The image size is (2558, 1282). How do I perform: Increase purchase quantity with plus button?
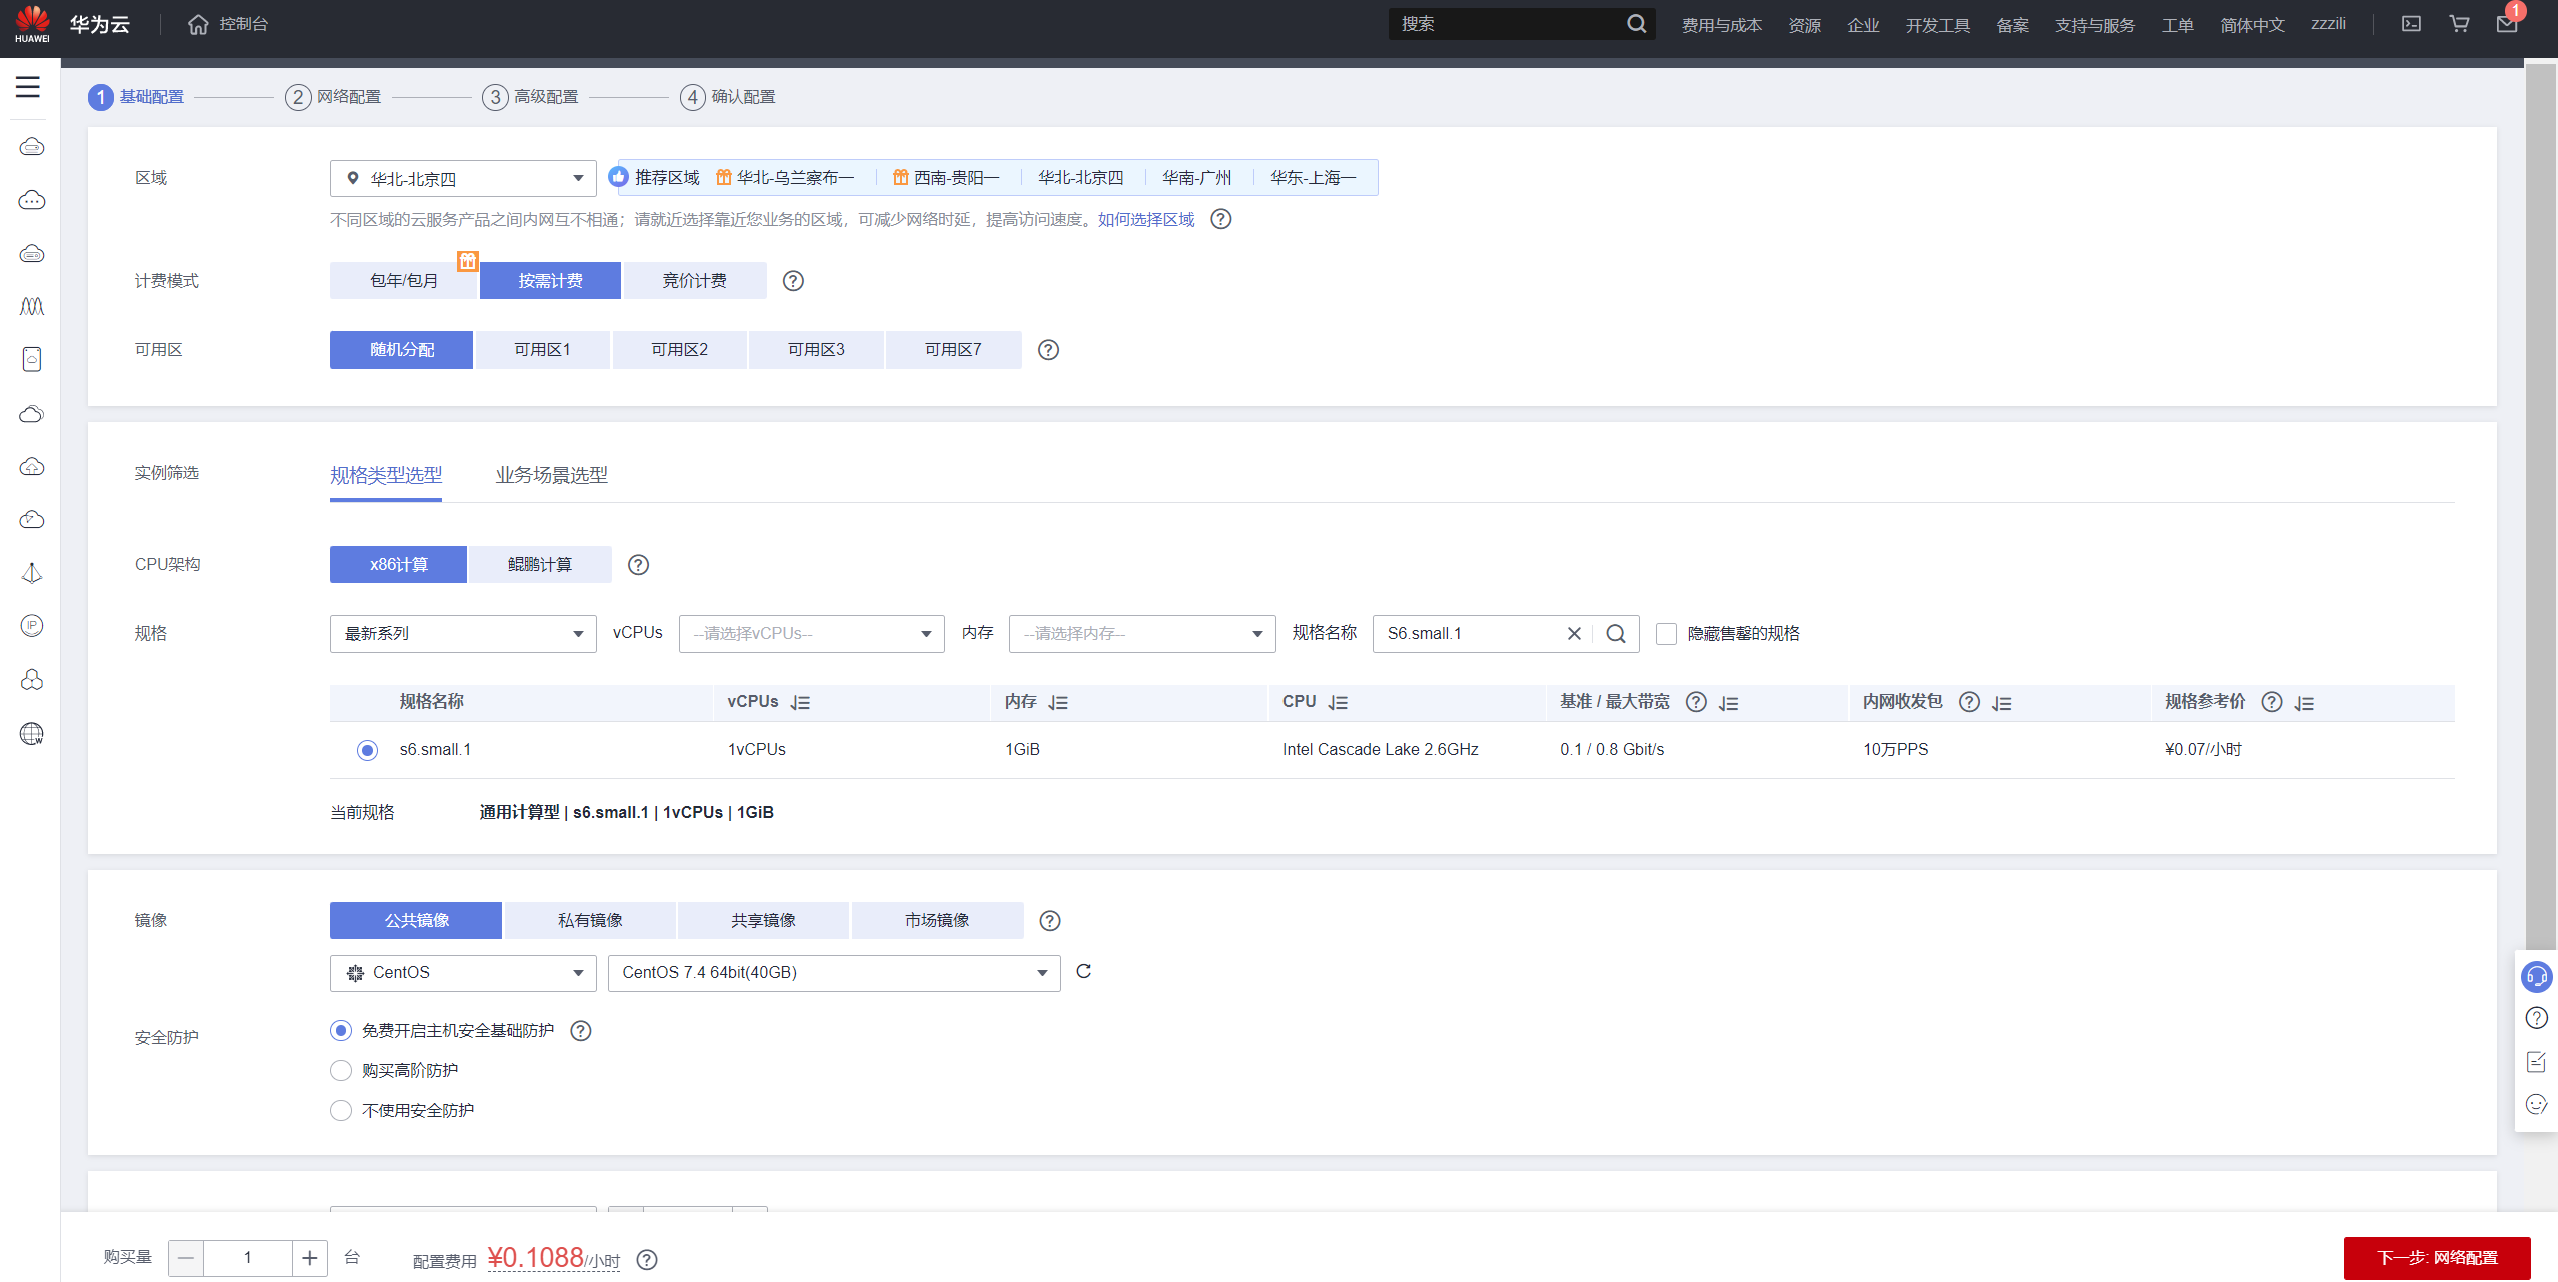310,1258
